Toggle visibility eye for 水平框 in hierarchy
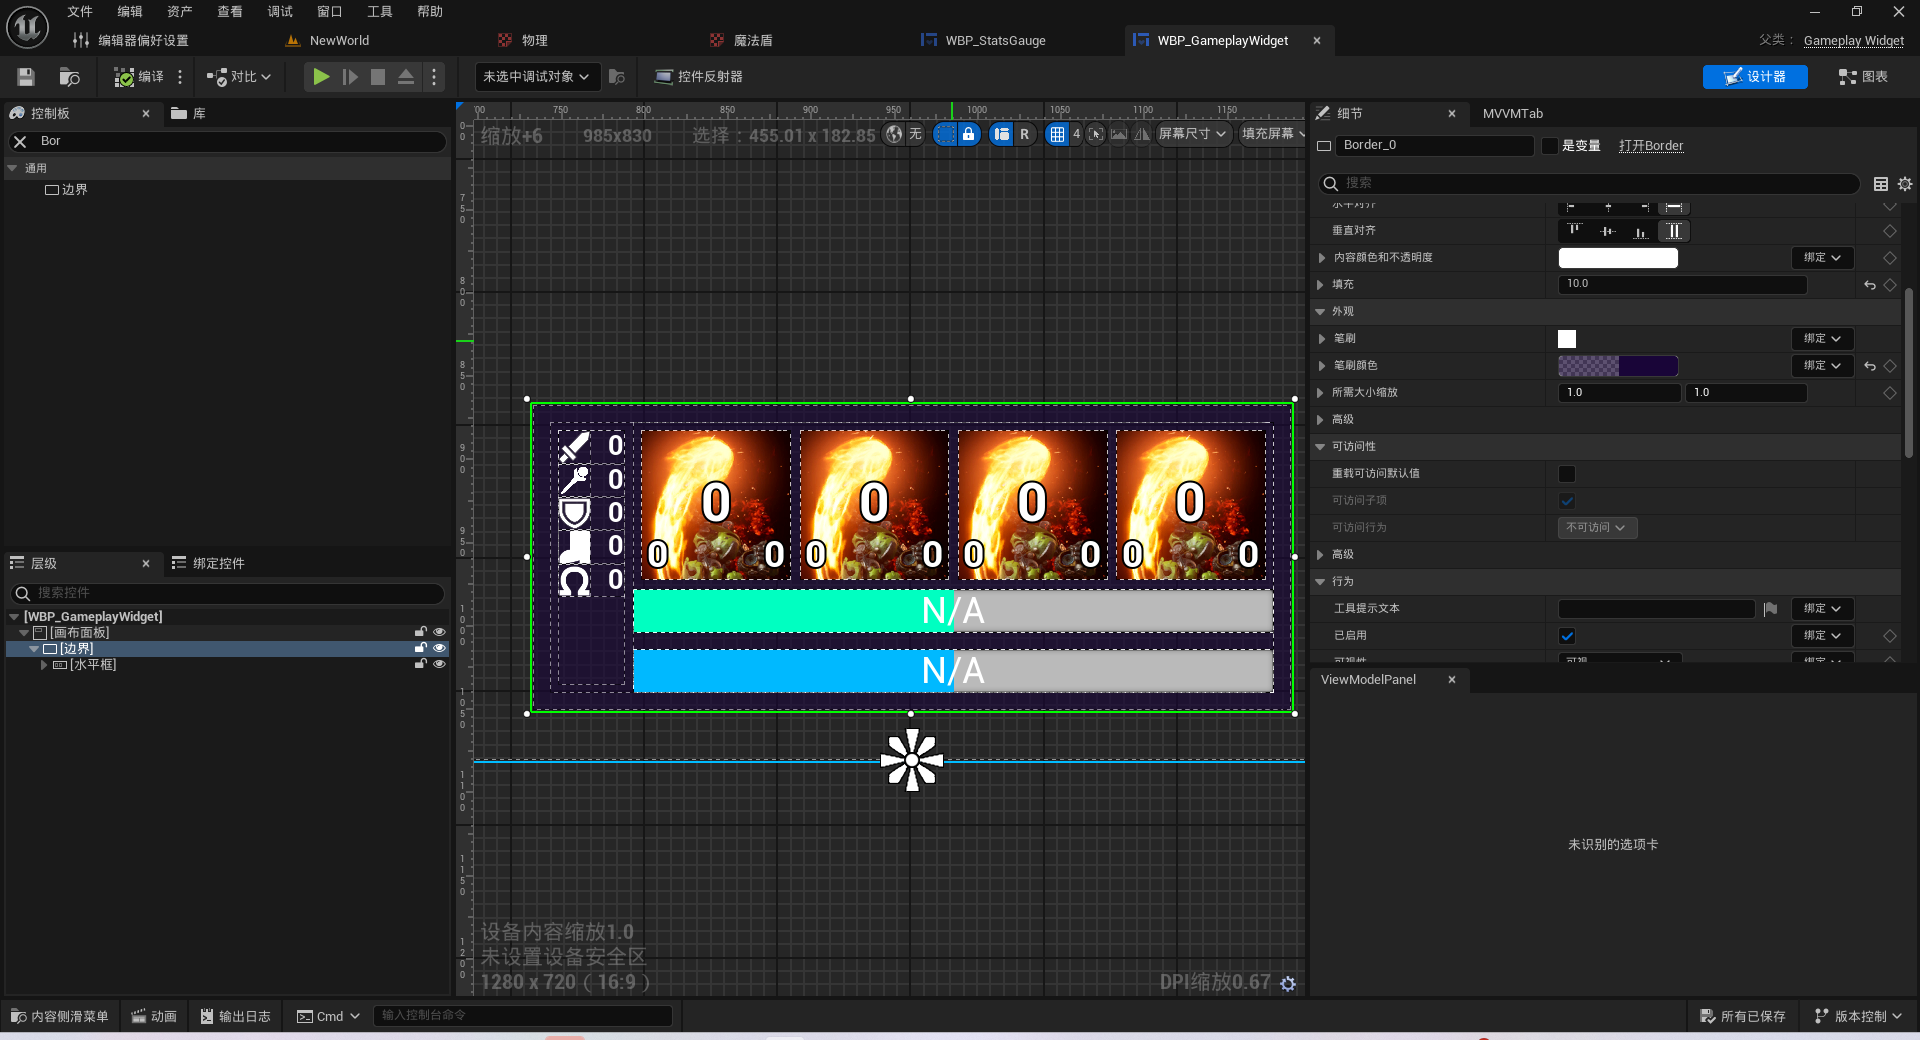Screen dimensions: 1920x1040 438,665
